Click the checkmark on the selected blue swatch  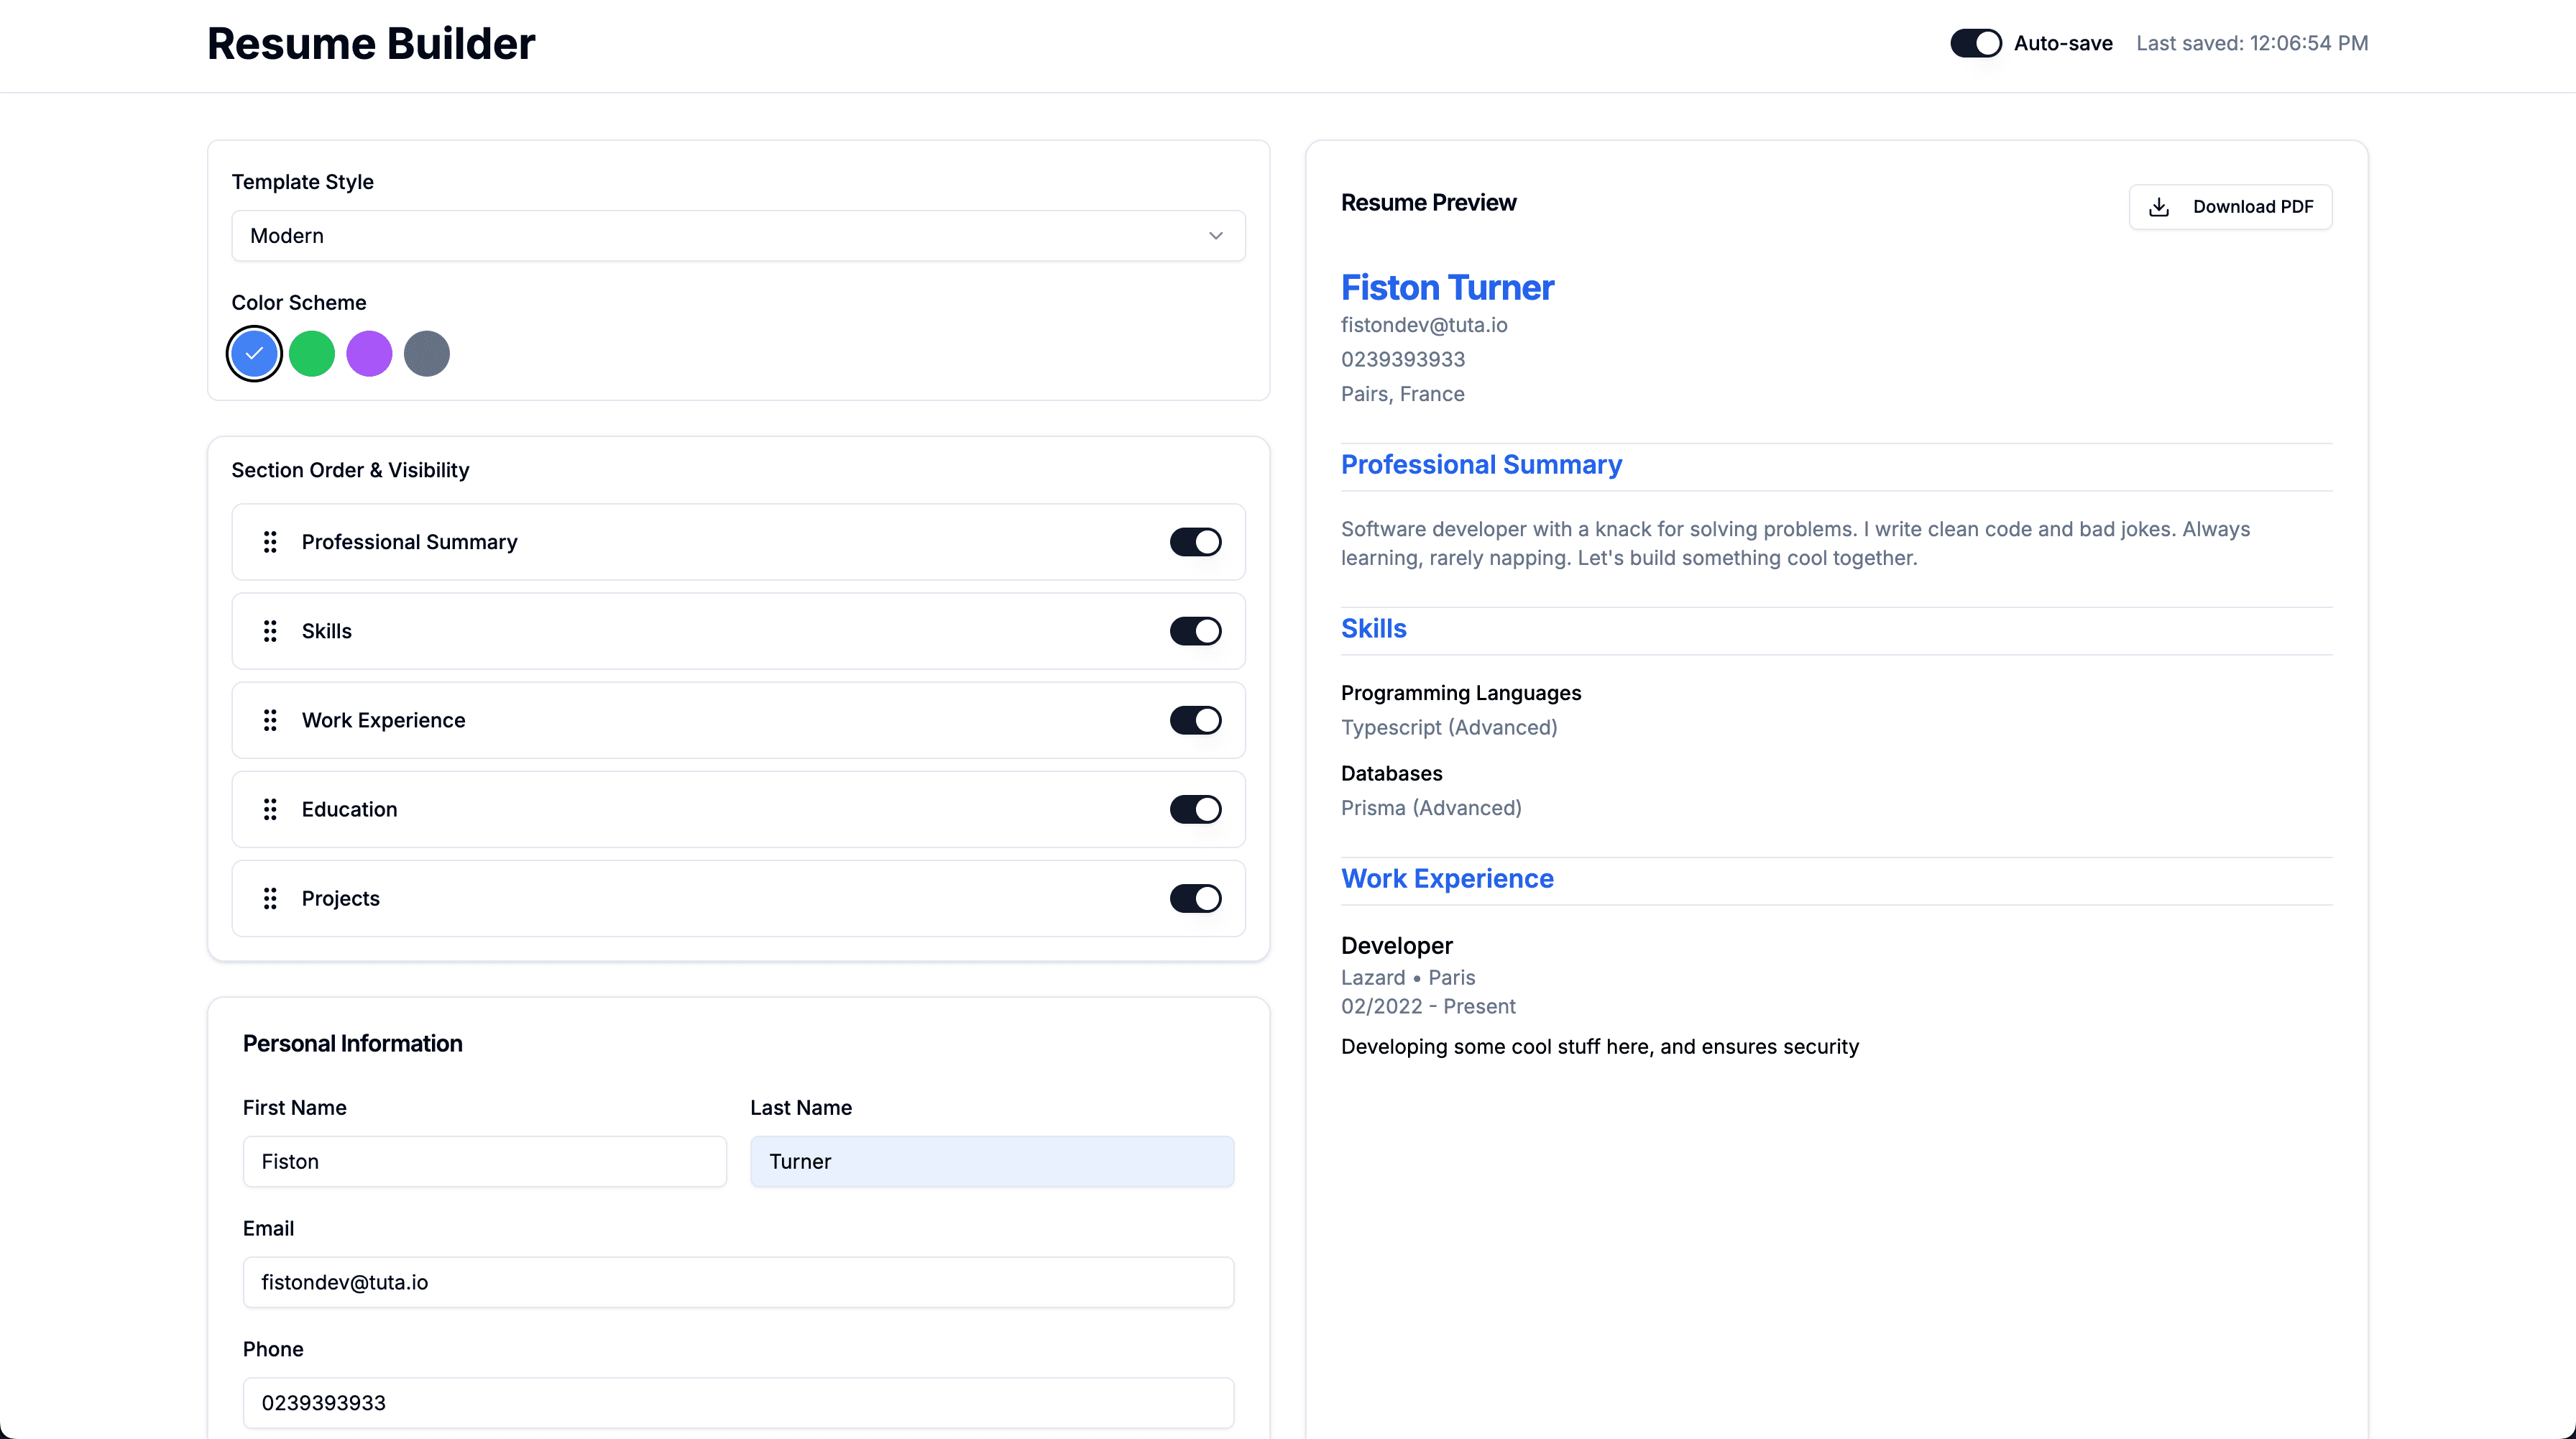pos(253,353)
